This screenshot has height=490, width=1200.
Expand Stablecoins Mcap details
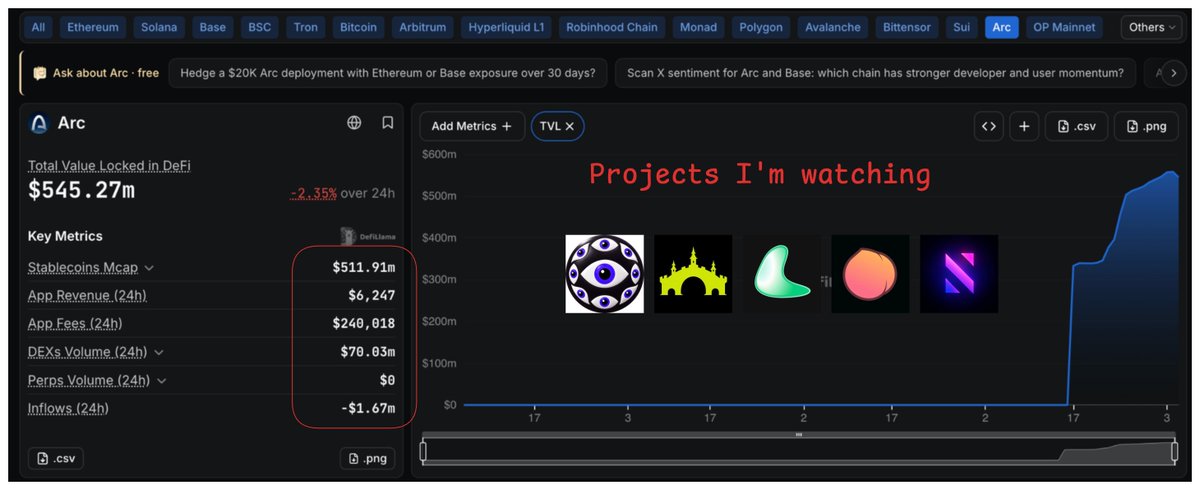(149, 268)
